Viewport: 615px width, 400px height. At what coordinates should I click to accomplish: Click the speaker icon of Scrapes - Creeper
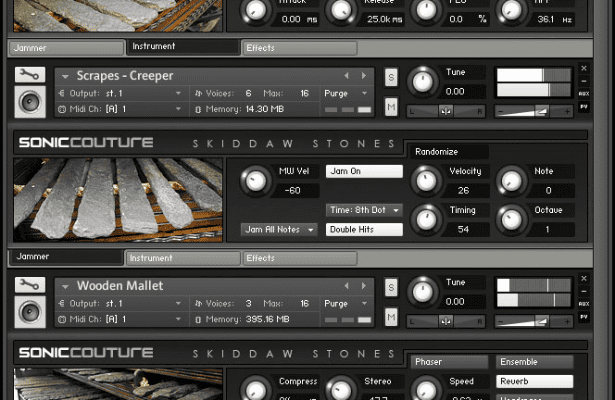click(30, 102)
